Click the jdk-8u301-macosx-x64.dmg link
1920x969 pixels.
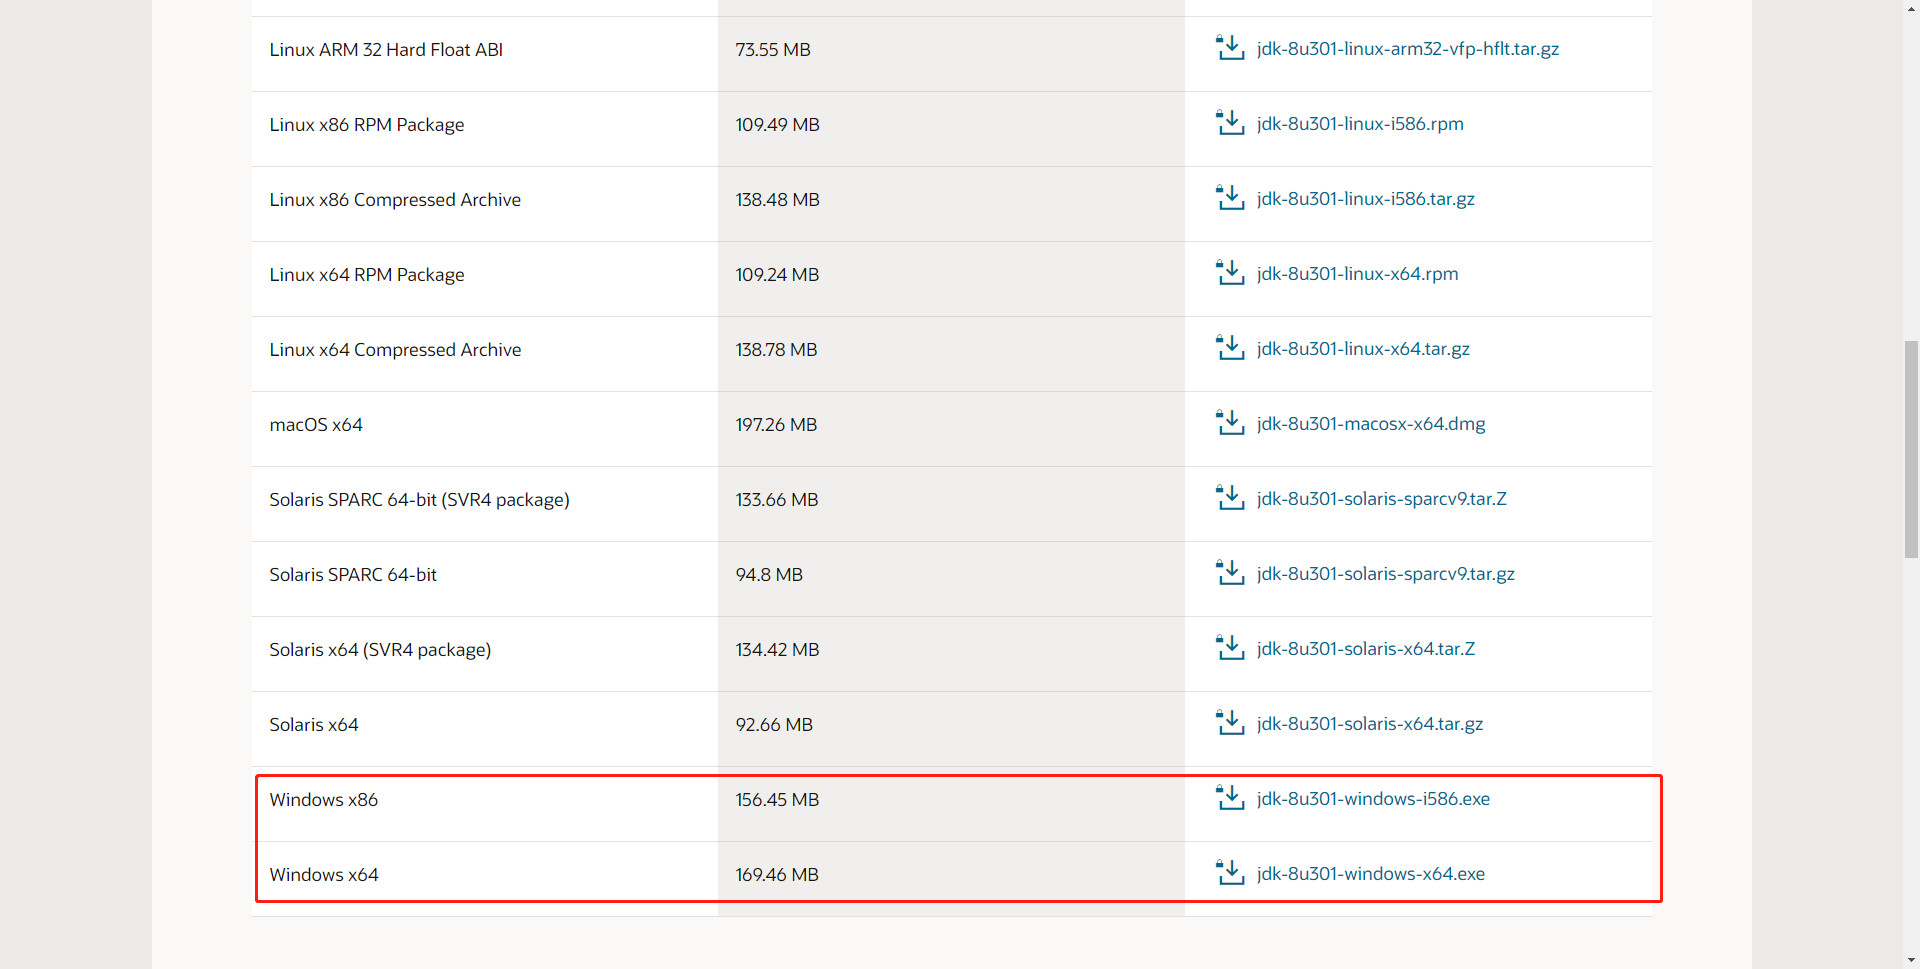pos(1371,424)
